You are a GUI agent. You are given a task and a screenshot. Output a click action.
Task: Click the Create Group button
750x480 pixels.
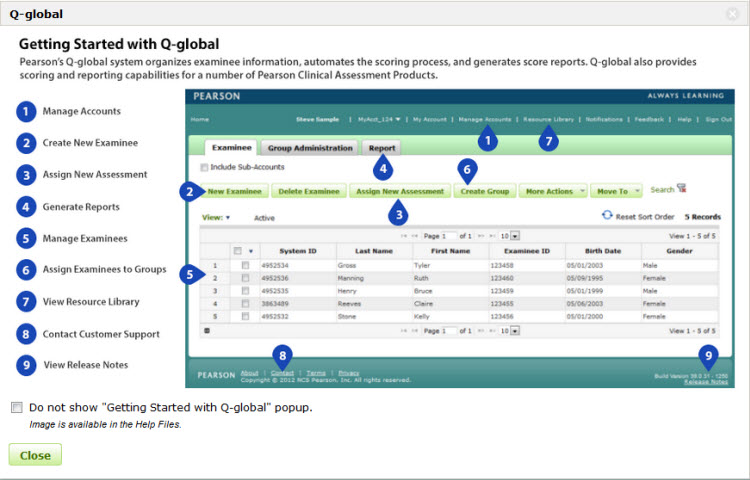[x=485, y=191]
